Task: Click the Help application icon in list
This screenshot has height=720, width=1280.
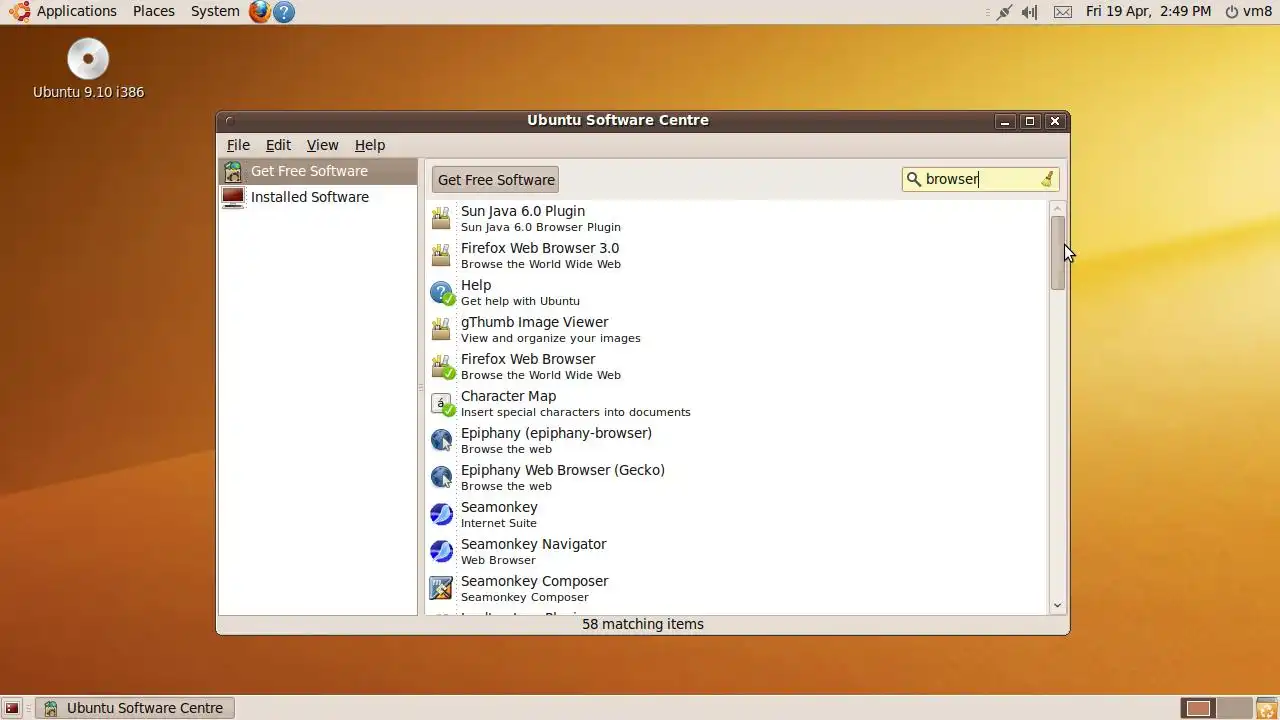Action: pos(441,293)
